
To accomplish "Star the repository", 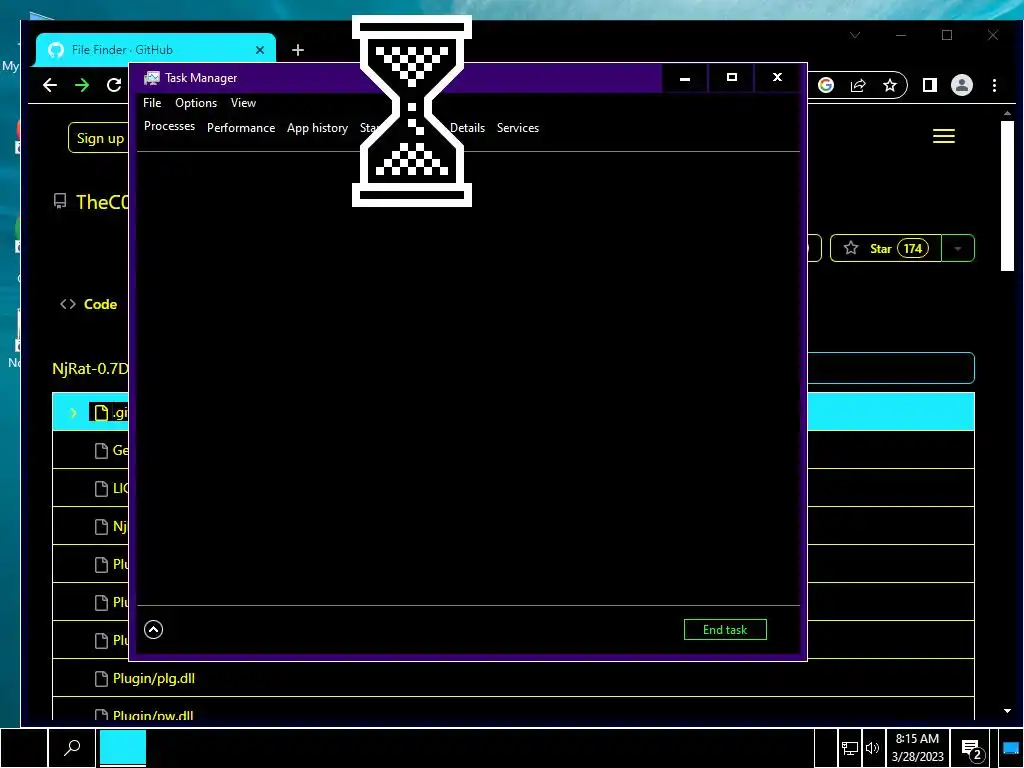I will [886, 248].
